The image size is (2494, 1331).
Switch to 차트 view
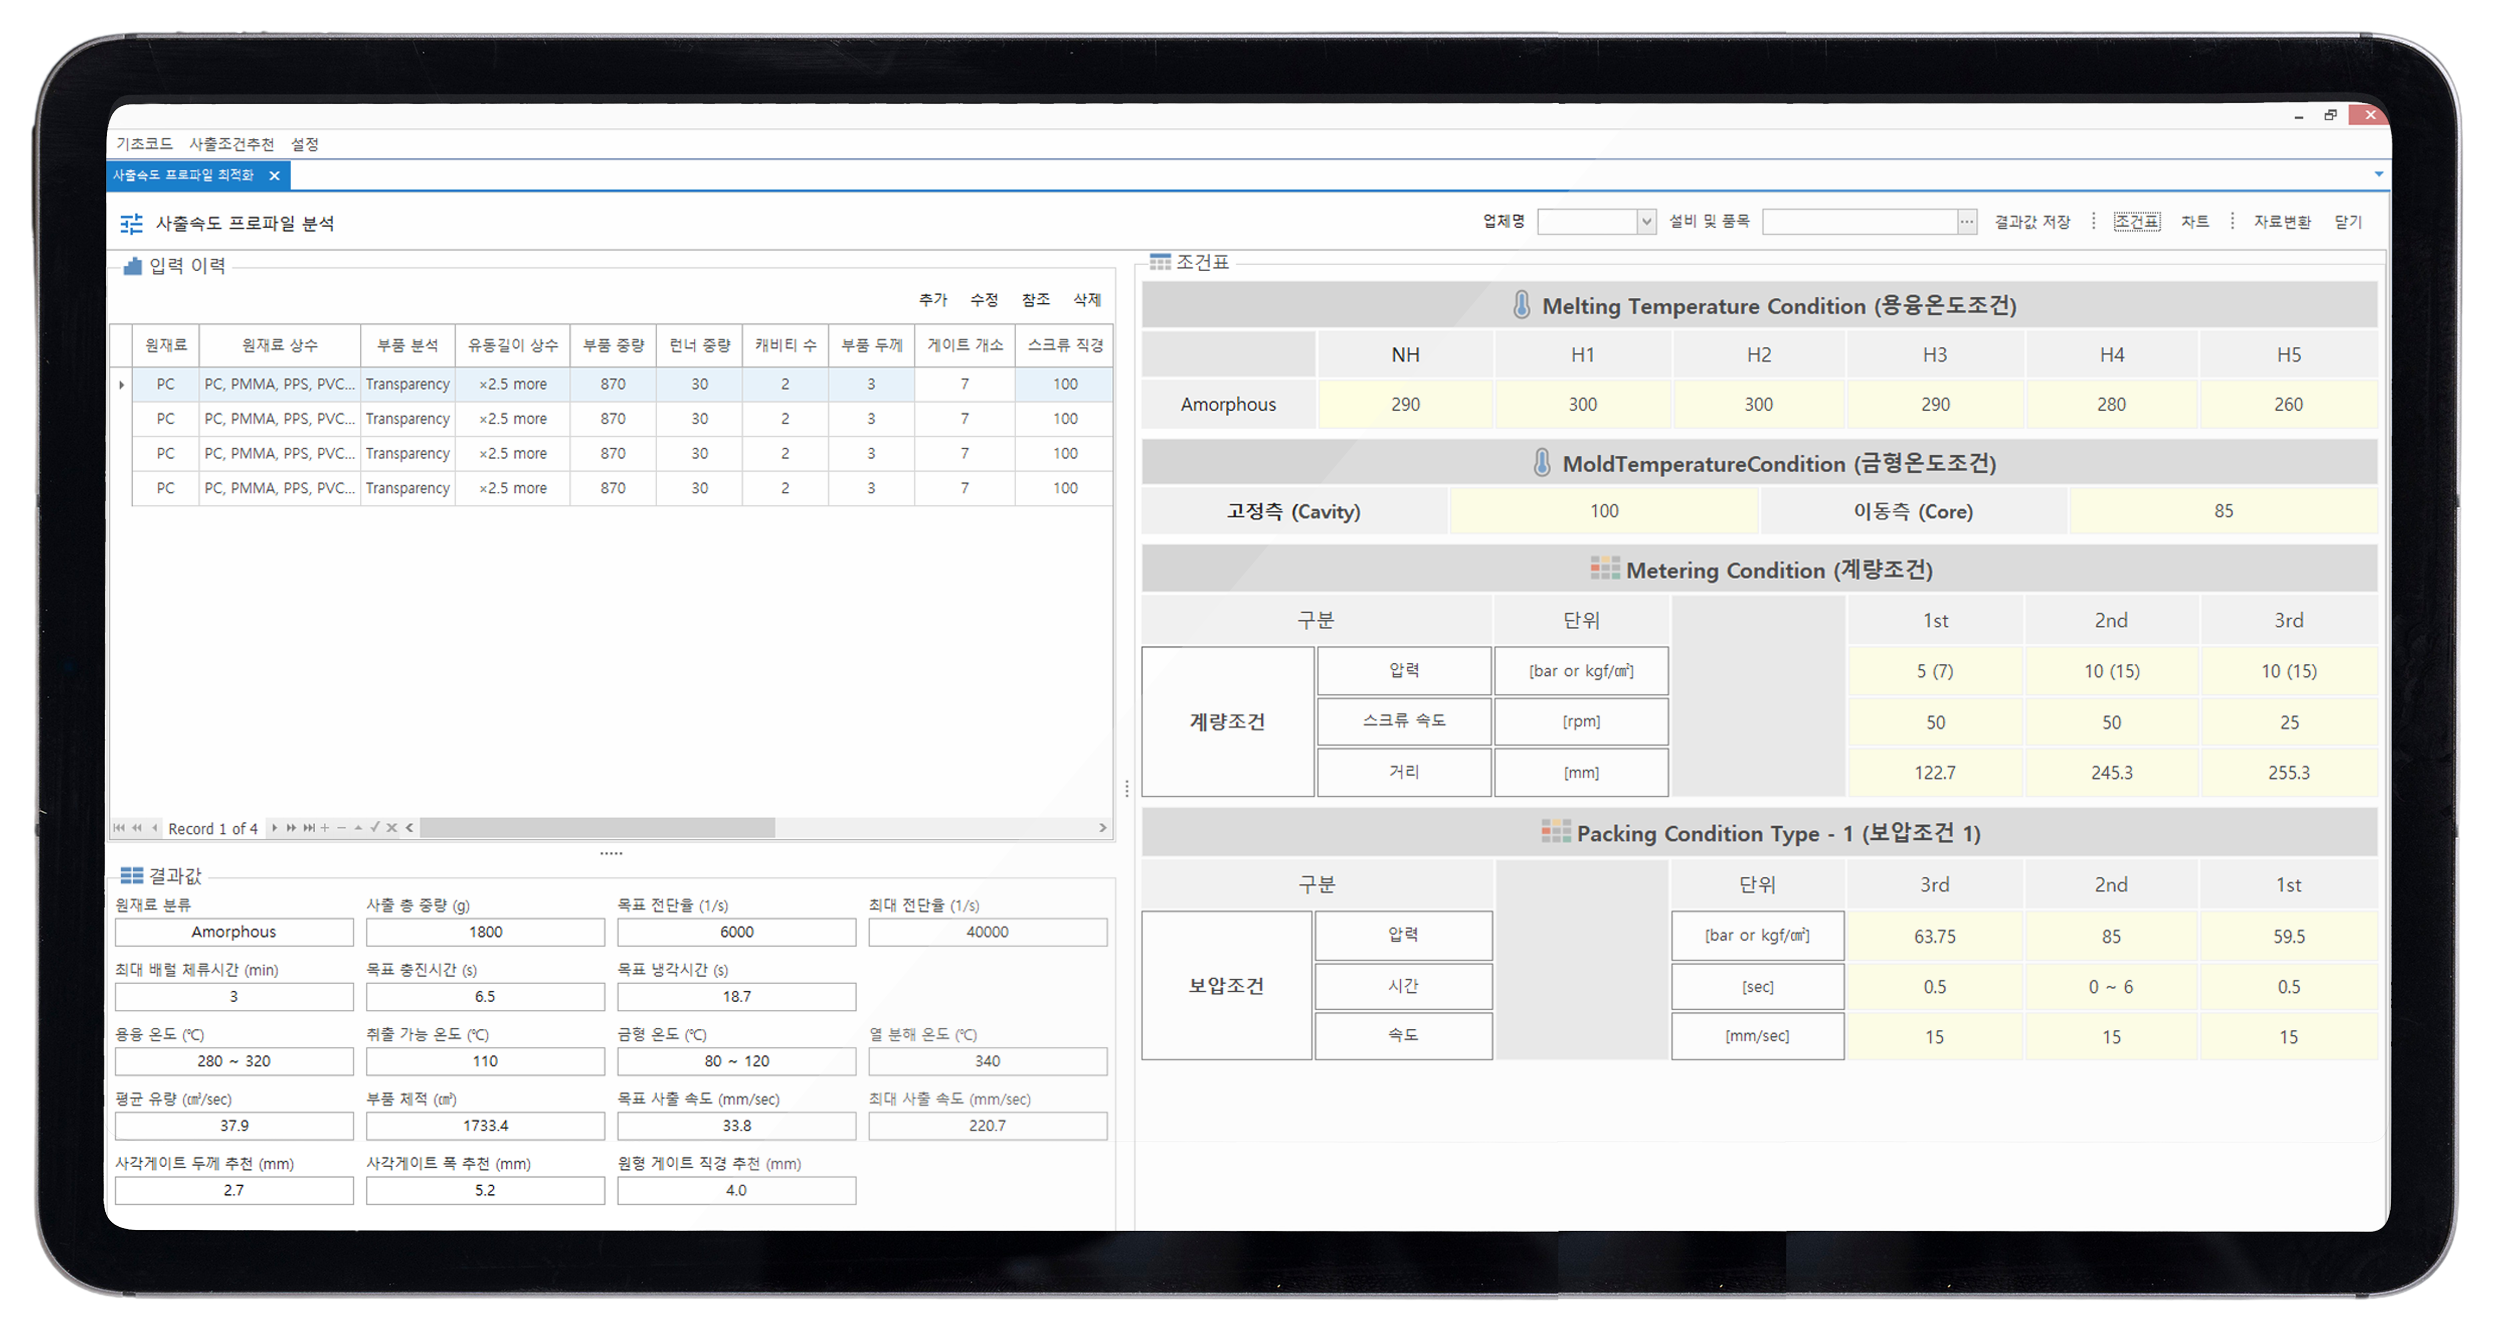coord(2194,222)
